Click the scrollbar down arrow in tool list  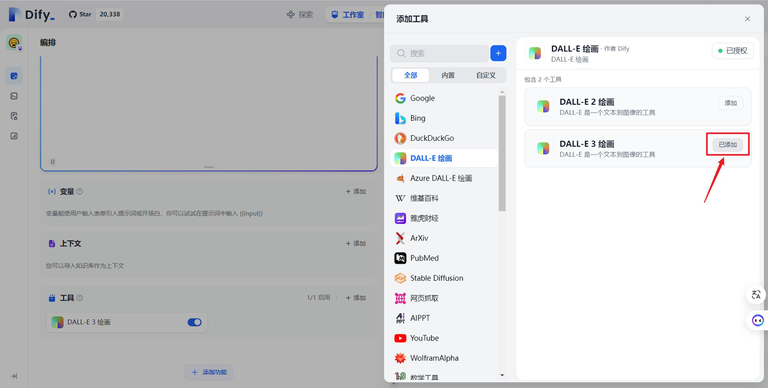[502, 375]
